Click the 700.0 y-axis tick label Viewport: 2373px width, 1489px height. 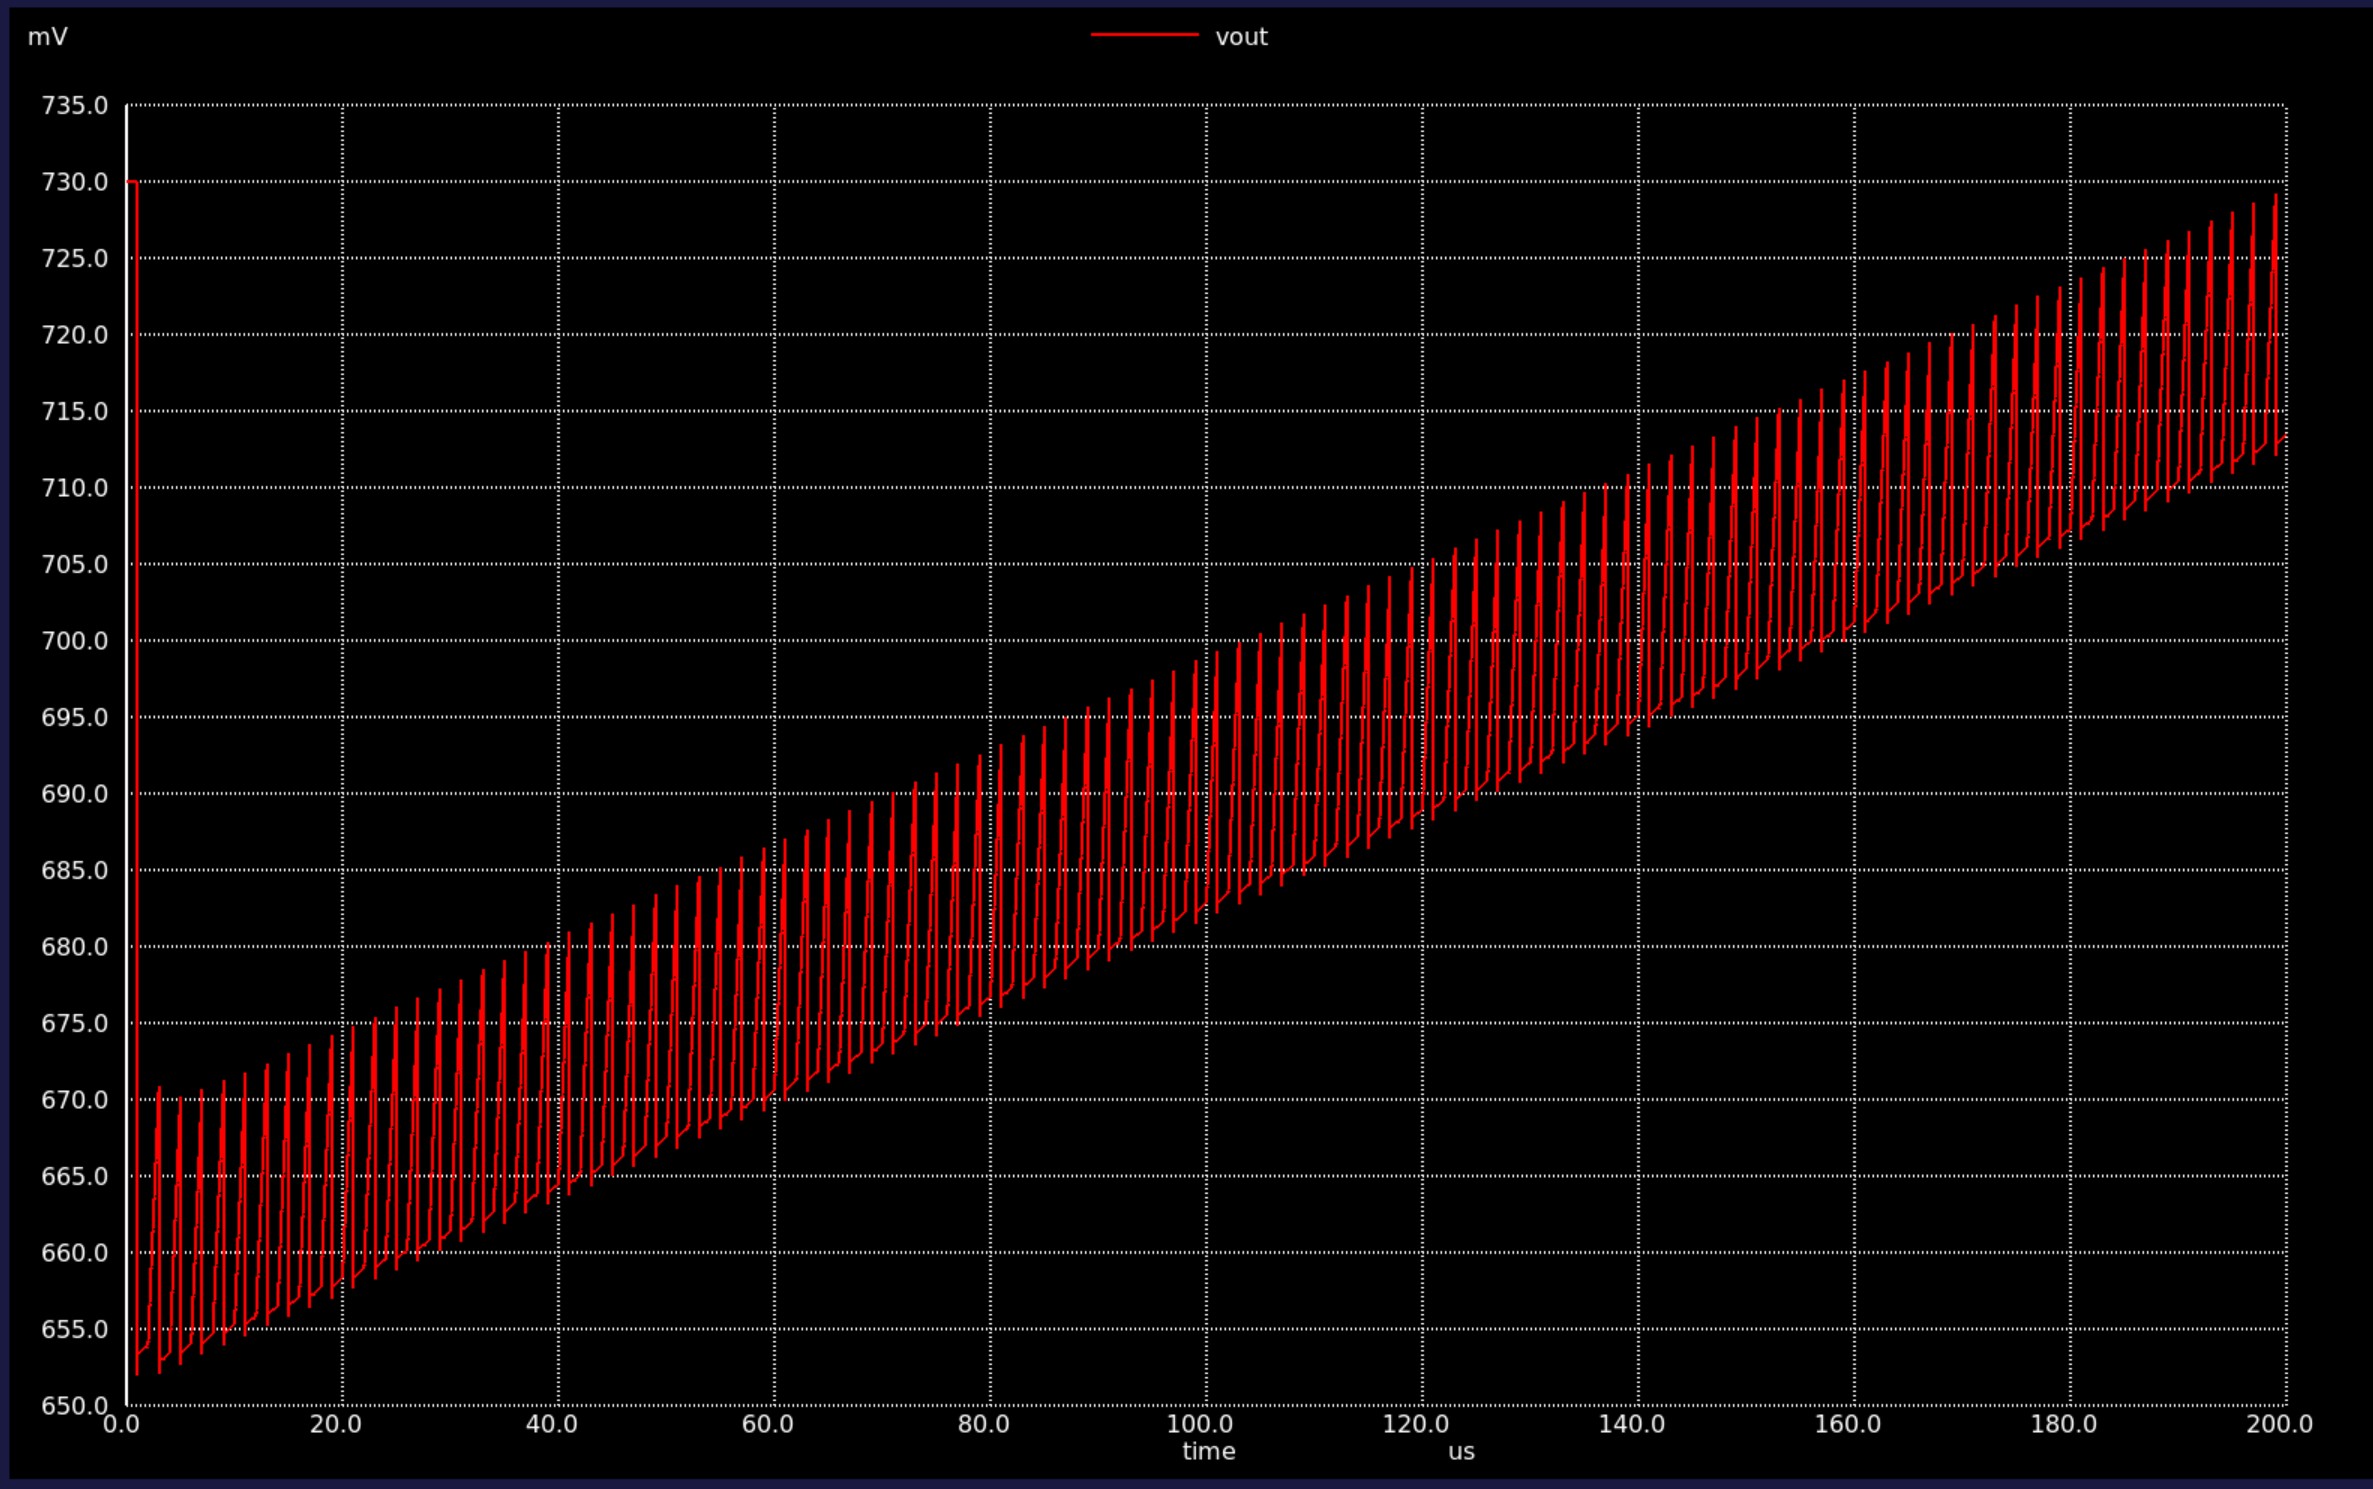coord(74,641)
